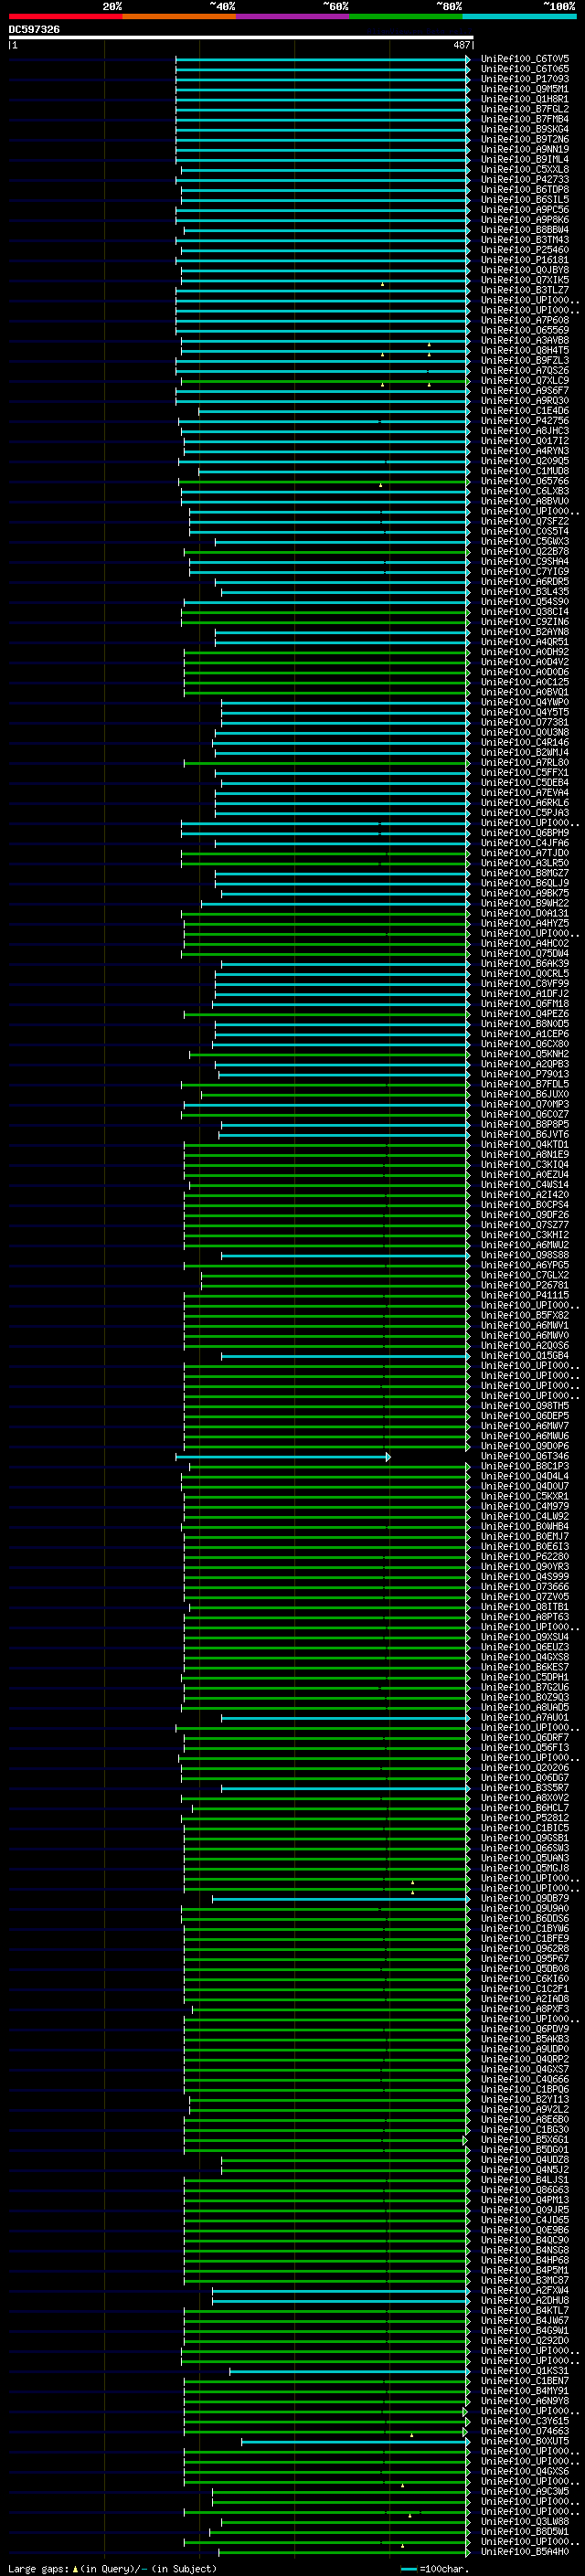The width and height of the screenshot is (585, 2576).
Task: Click the UniRef100_Q8H4T5 label
Action: pos(525,351)
